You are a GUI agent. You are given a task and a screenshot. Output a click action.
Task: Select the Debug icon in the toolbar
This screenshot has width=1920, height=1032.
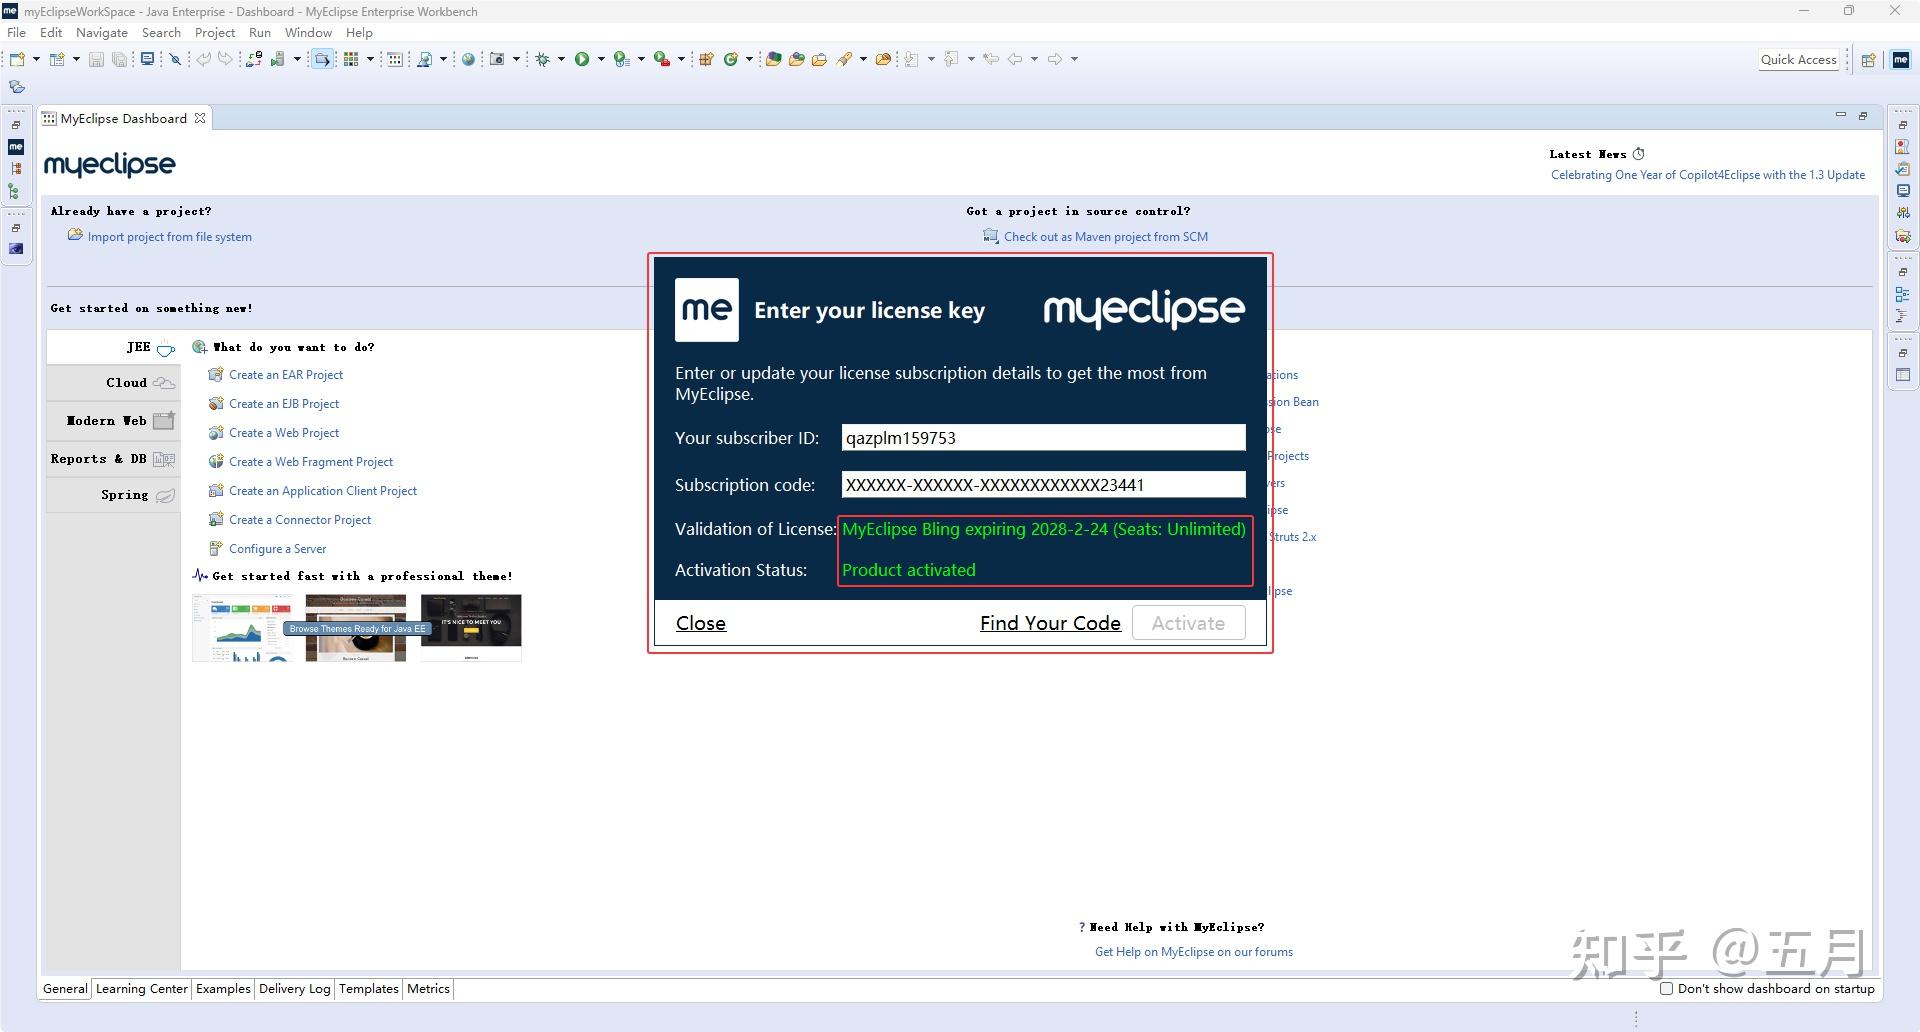point(544,59)
